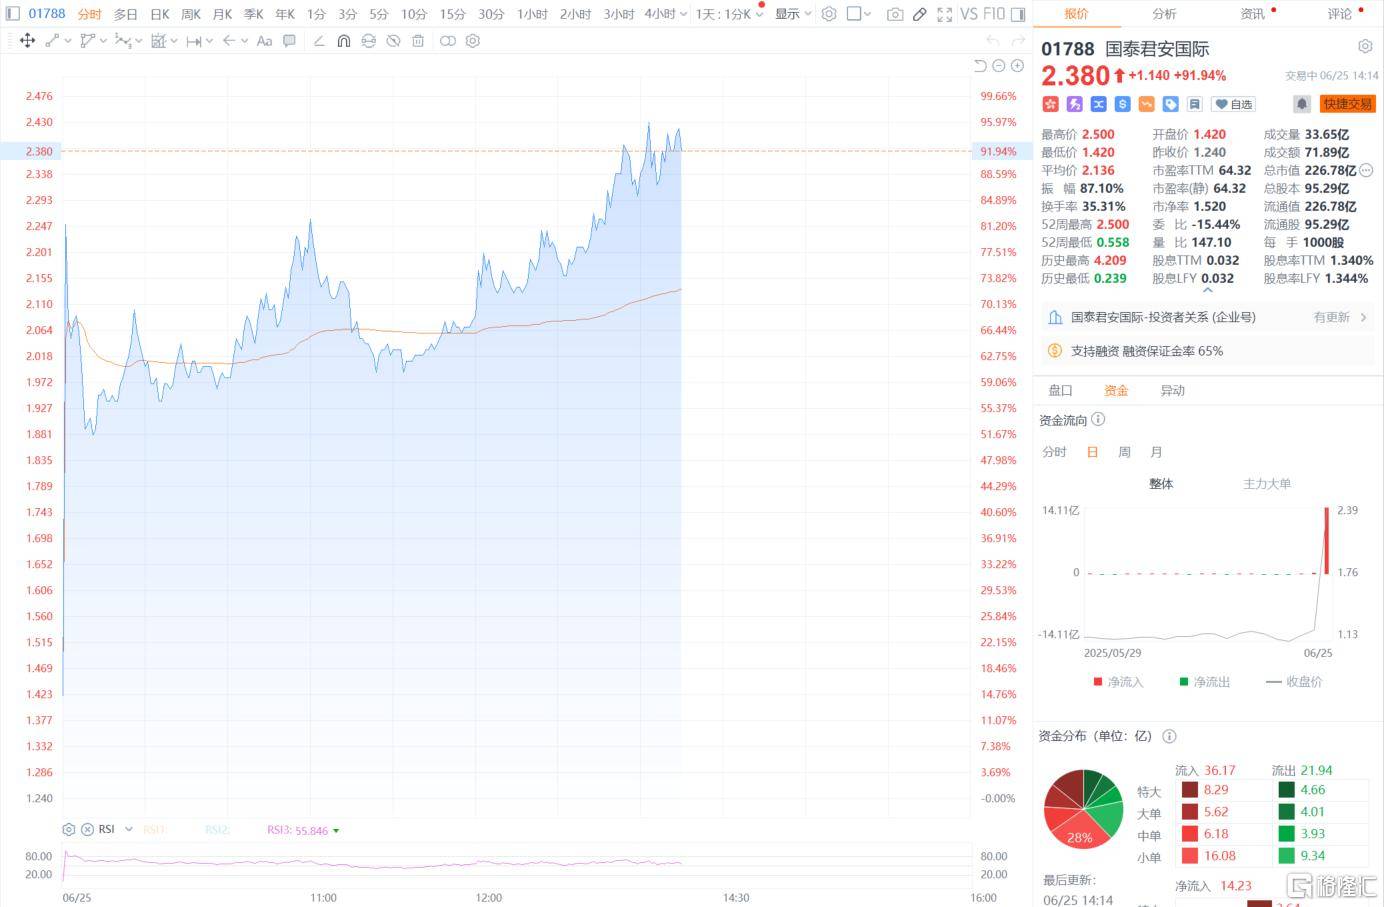This screenshot has height=907, width=1384.
Task: Click the red 净流入 legend swatch
Action: (x=1098, y=681)
